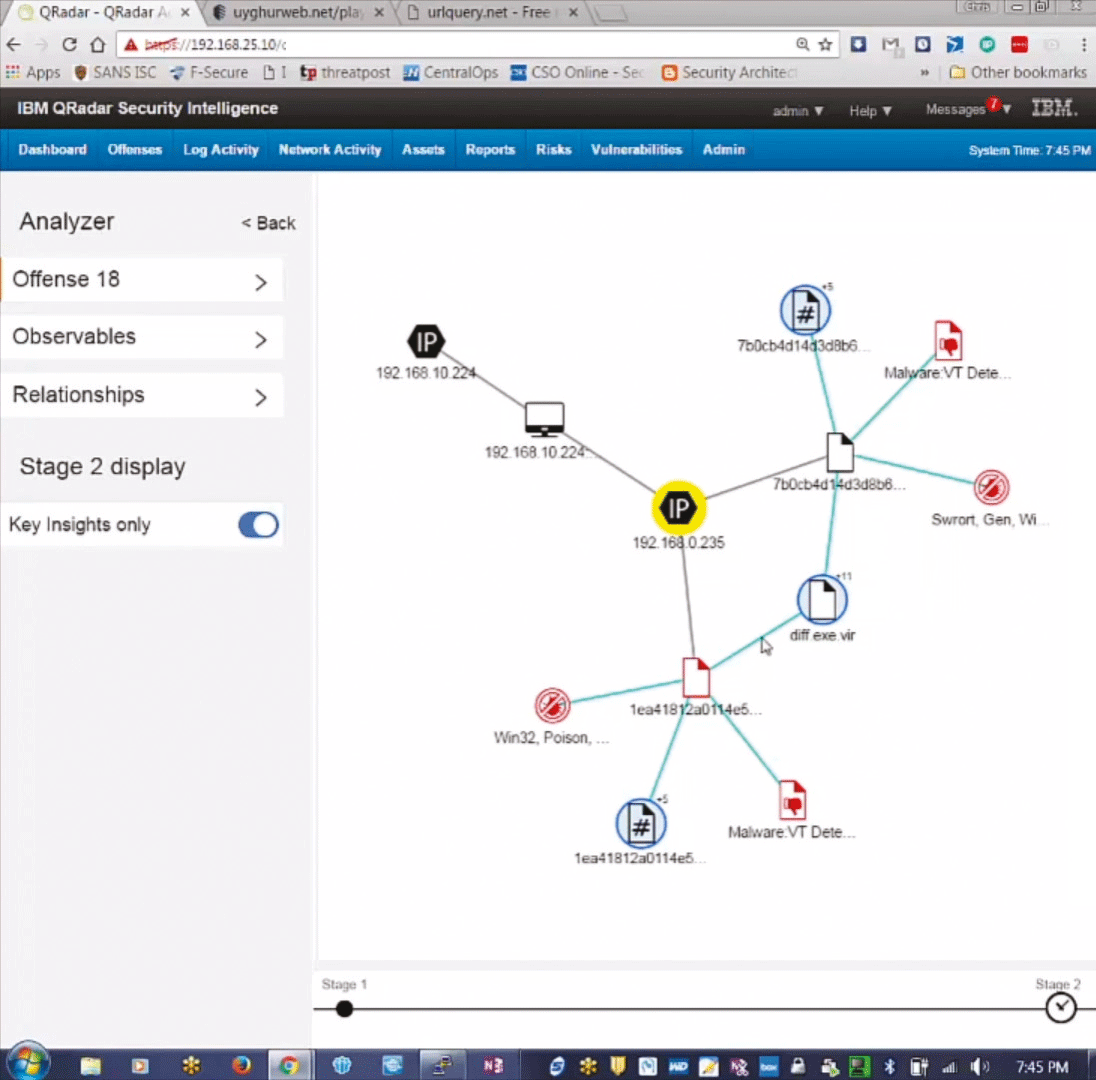Expand the Relationships section

143,396
